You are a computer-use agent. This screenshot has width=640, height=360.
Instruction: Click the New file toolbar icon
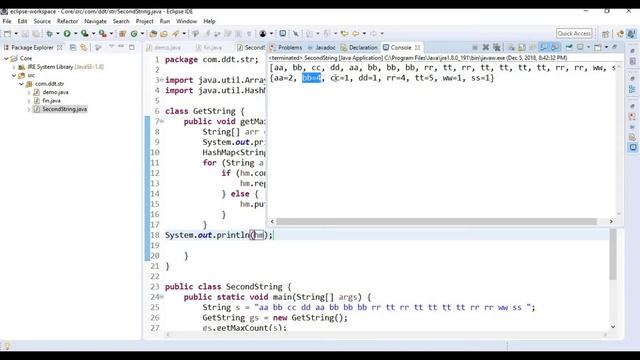[7, 33]
